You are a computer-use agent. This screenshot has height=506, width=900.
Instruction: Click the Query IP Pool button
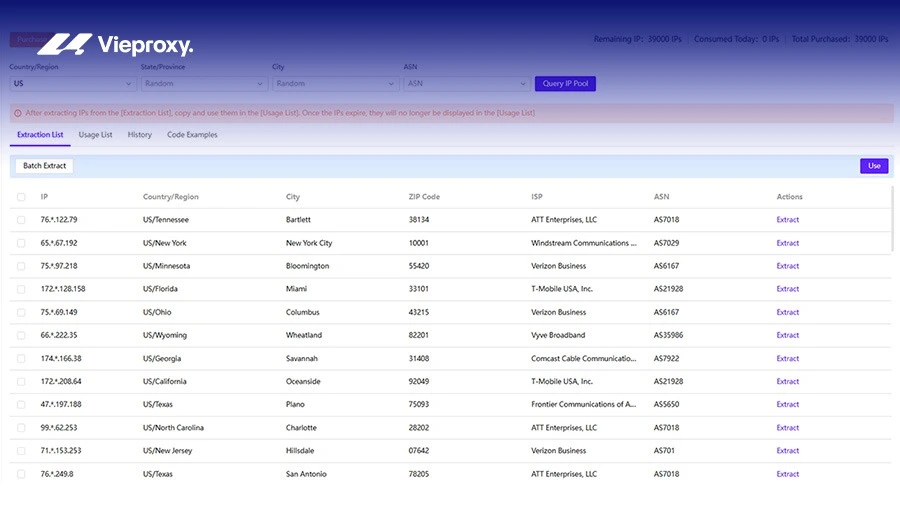tap(565, 84)
